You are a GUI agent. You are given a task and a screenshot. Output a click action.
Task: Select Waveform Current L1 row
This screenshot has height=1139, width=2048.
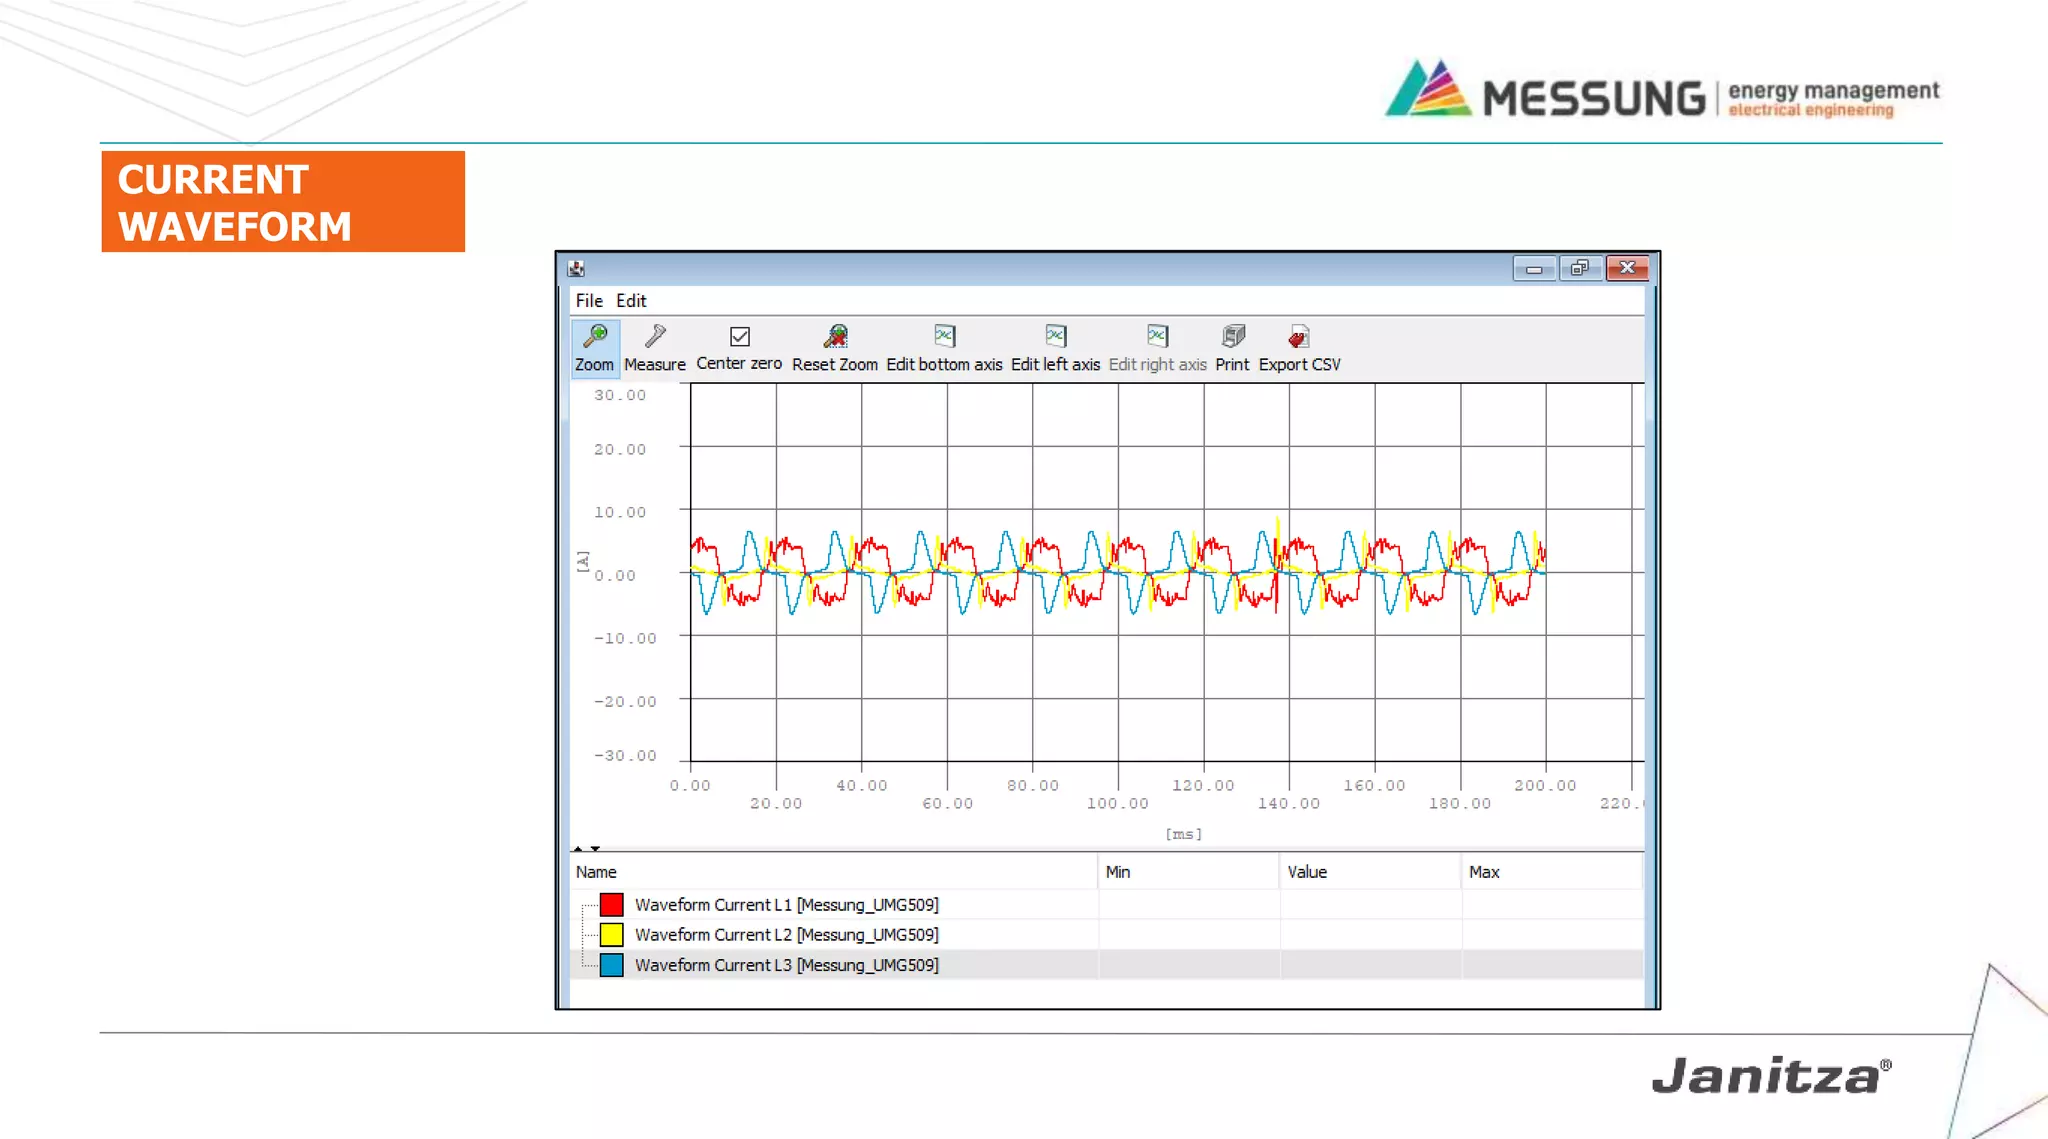(786, 905)
